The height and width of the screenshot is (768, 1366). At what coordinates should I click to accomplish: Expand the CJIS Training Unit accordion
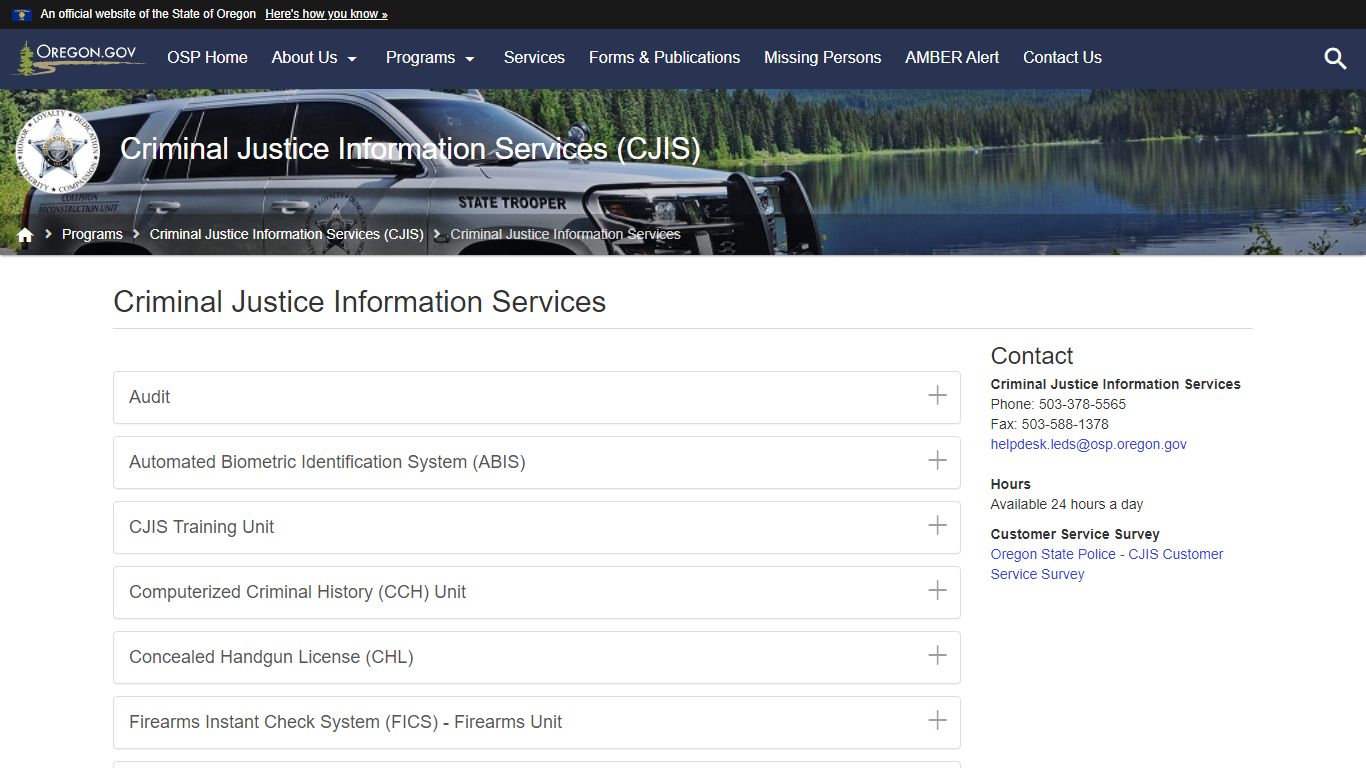(537, 527)
